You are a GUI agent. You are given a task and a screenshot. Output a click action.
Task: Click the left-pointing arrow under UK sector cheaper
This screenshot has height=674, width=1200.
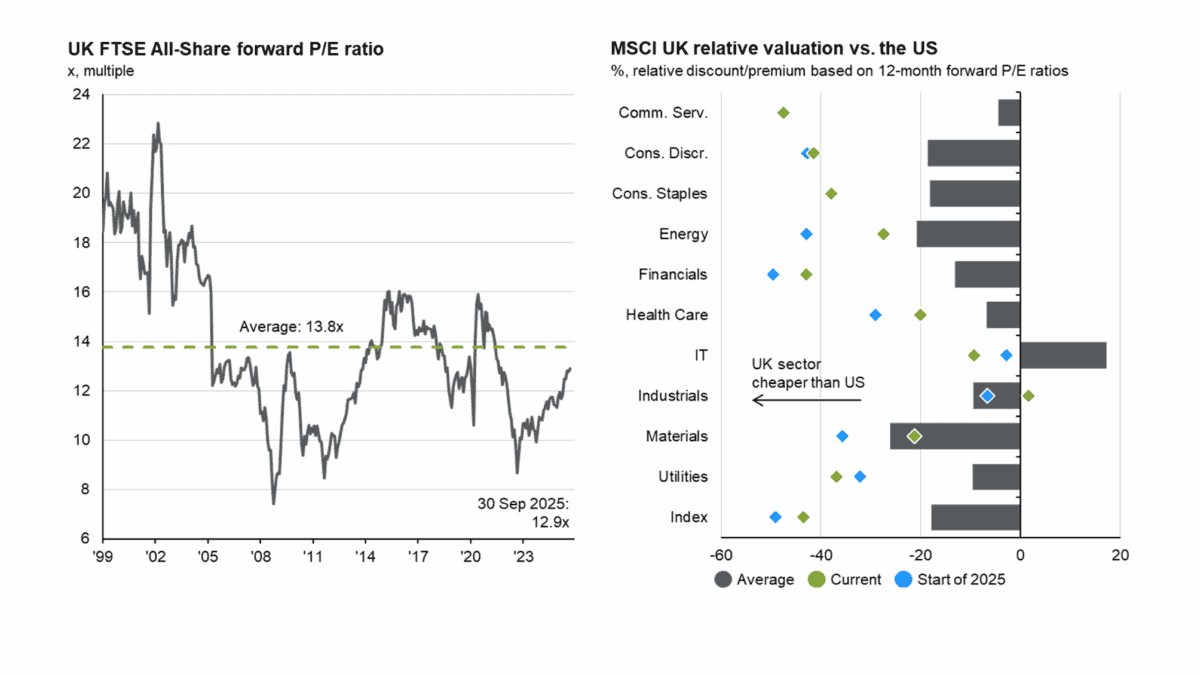(806, 400)
